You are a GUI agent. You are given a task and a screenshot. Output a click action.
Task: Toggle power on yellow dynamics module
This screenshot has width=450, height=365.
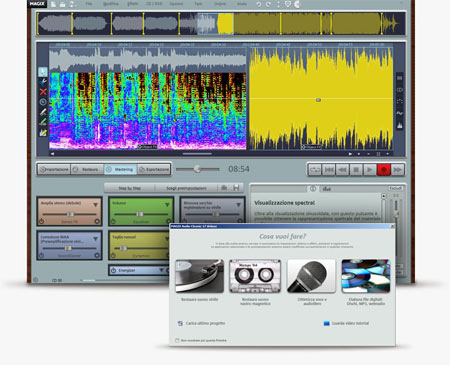[113, 256]
